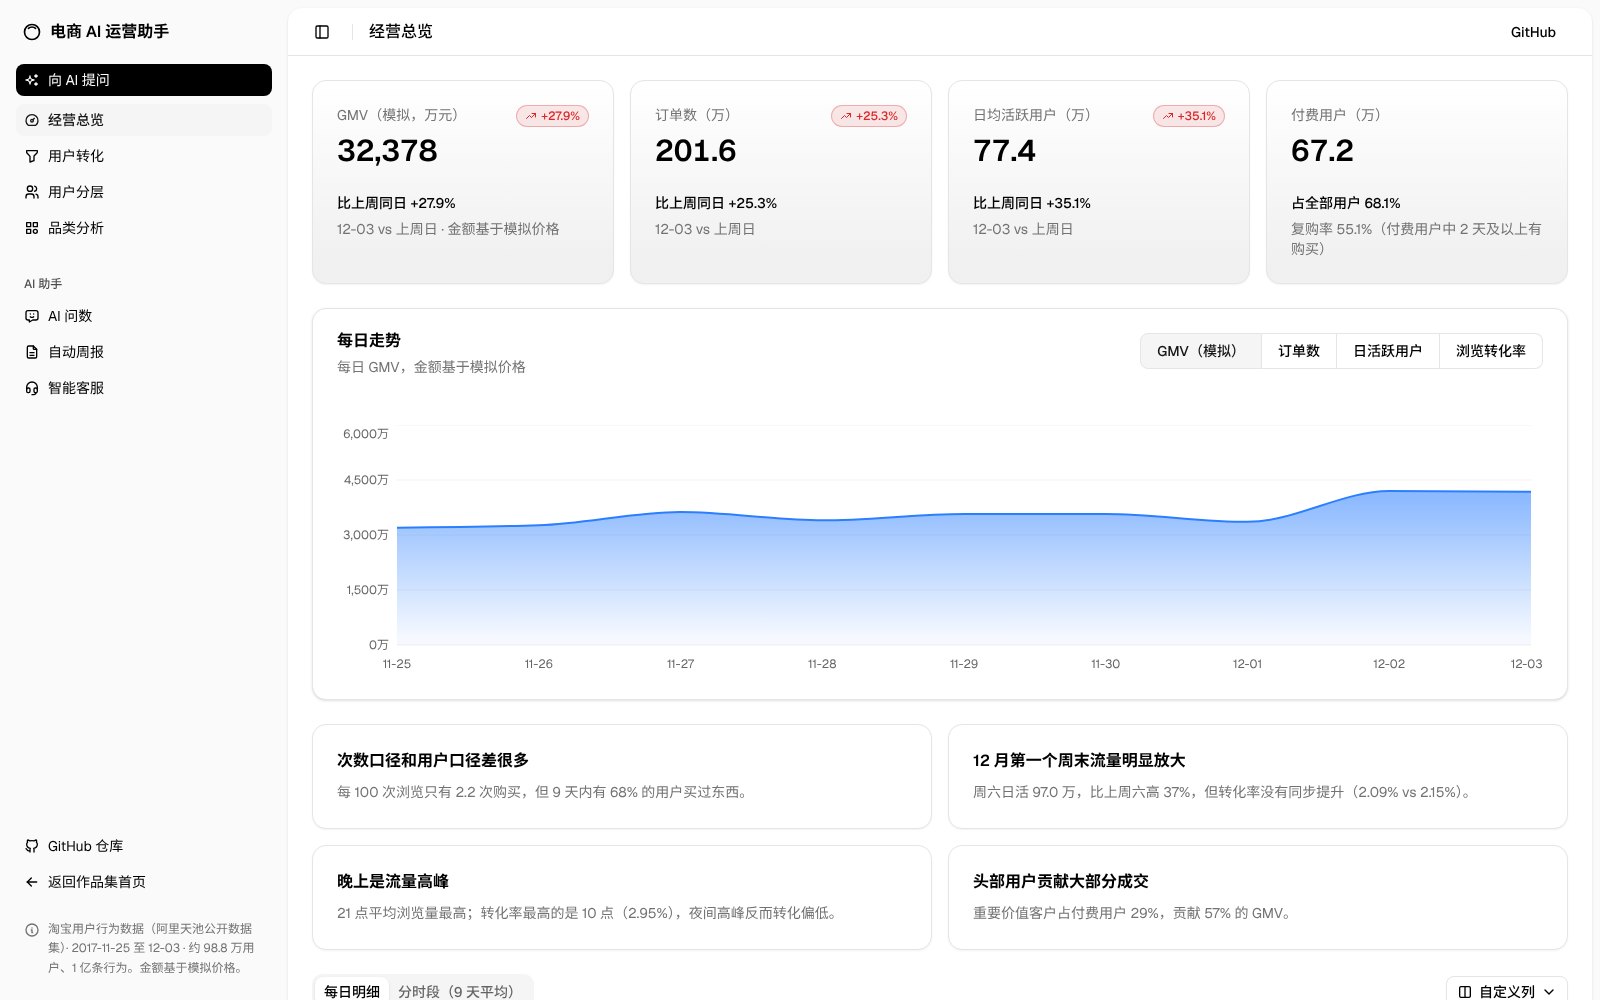Click the 付费用户 value 67.2
The image size is (1600, 1000).
(1322, 151)
